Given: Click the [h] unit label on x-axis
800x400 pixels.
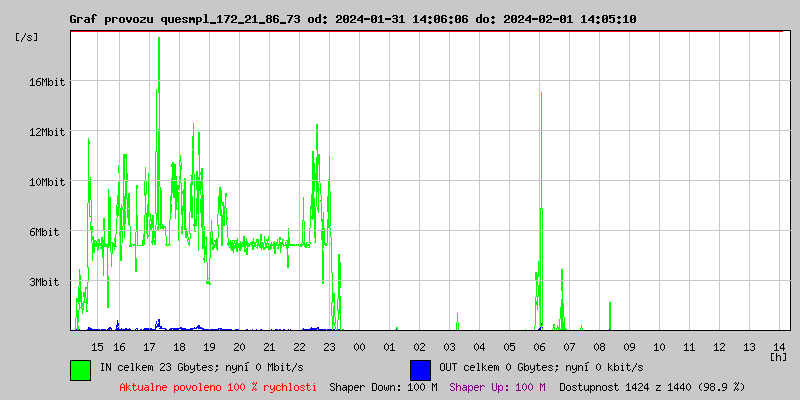Looking at the screenshot, I should pos(778,356).
